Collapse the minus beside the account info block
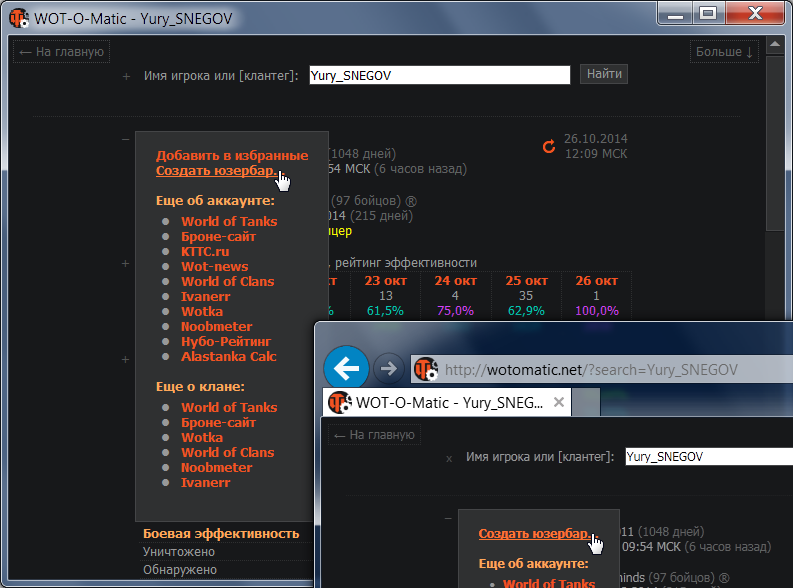Viewport: 793px width, 588px height. click(x=125, y=140)
